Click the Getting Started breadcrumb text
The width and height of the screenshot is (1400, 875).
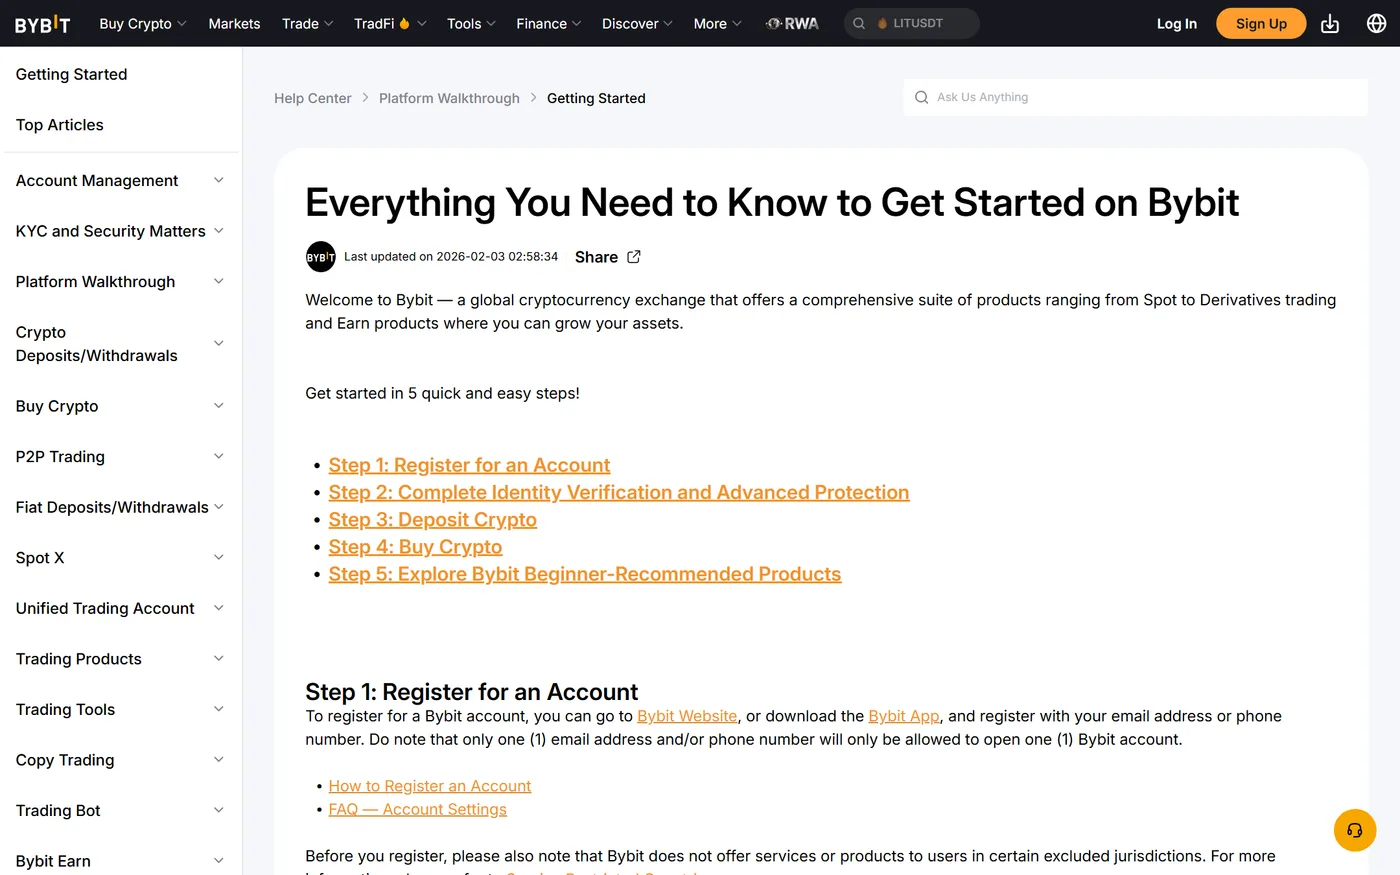(x=596, y=98)
